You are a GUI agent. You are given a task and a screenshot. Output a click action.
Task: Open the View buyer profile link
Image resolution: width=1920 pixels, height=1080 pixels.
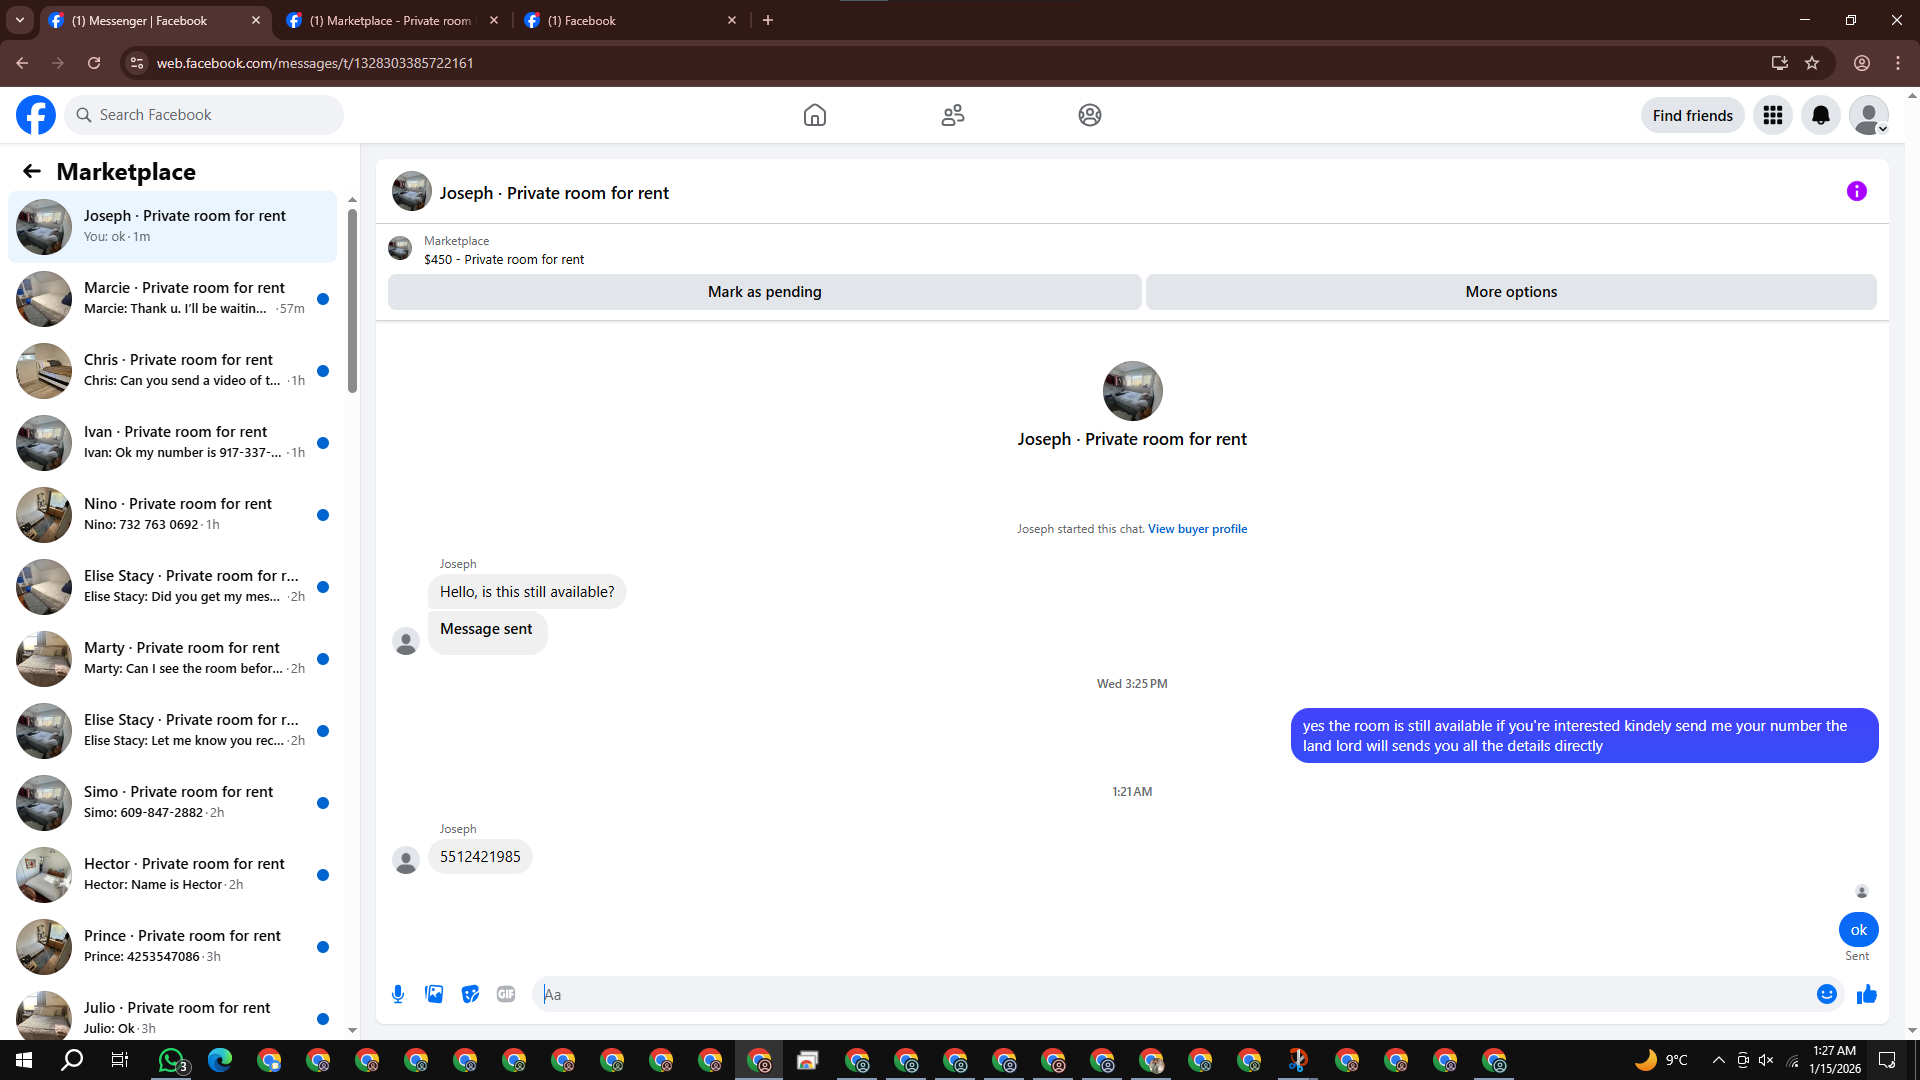point(1197,529)
